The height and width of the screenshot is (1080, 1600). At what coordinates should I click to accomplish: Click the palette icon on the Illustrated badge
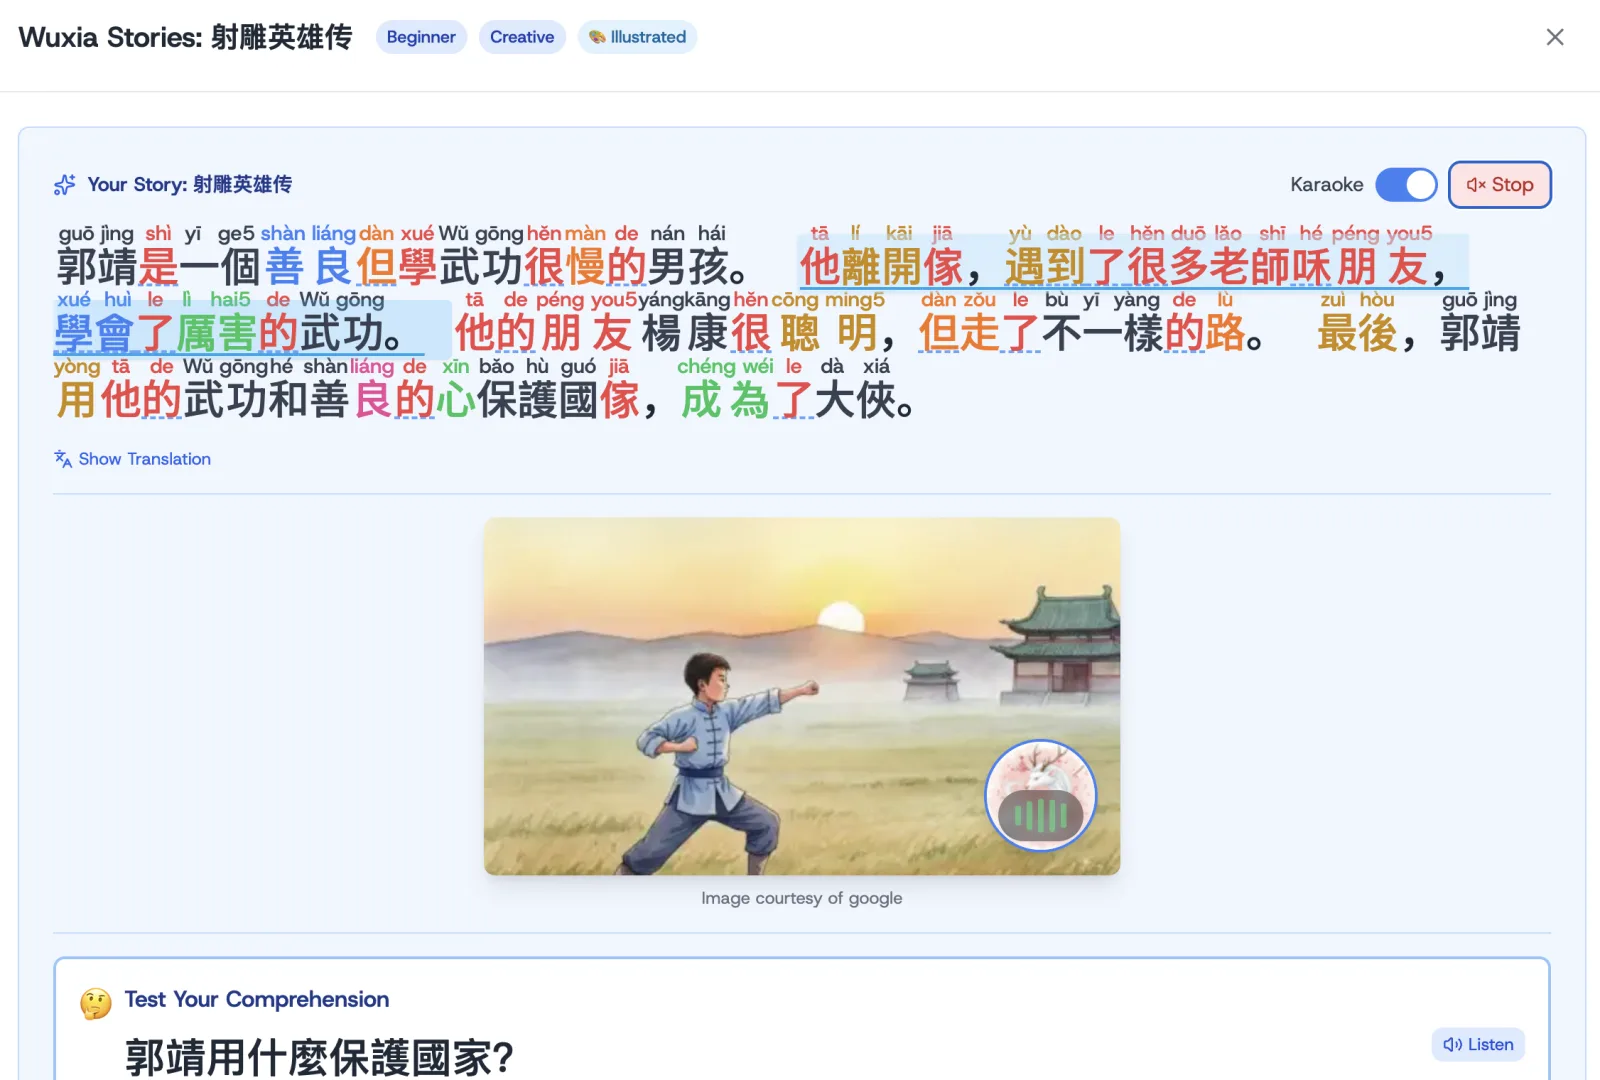coord(598,37)
